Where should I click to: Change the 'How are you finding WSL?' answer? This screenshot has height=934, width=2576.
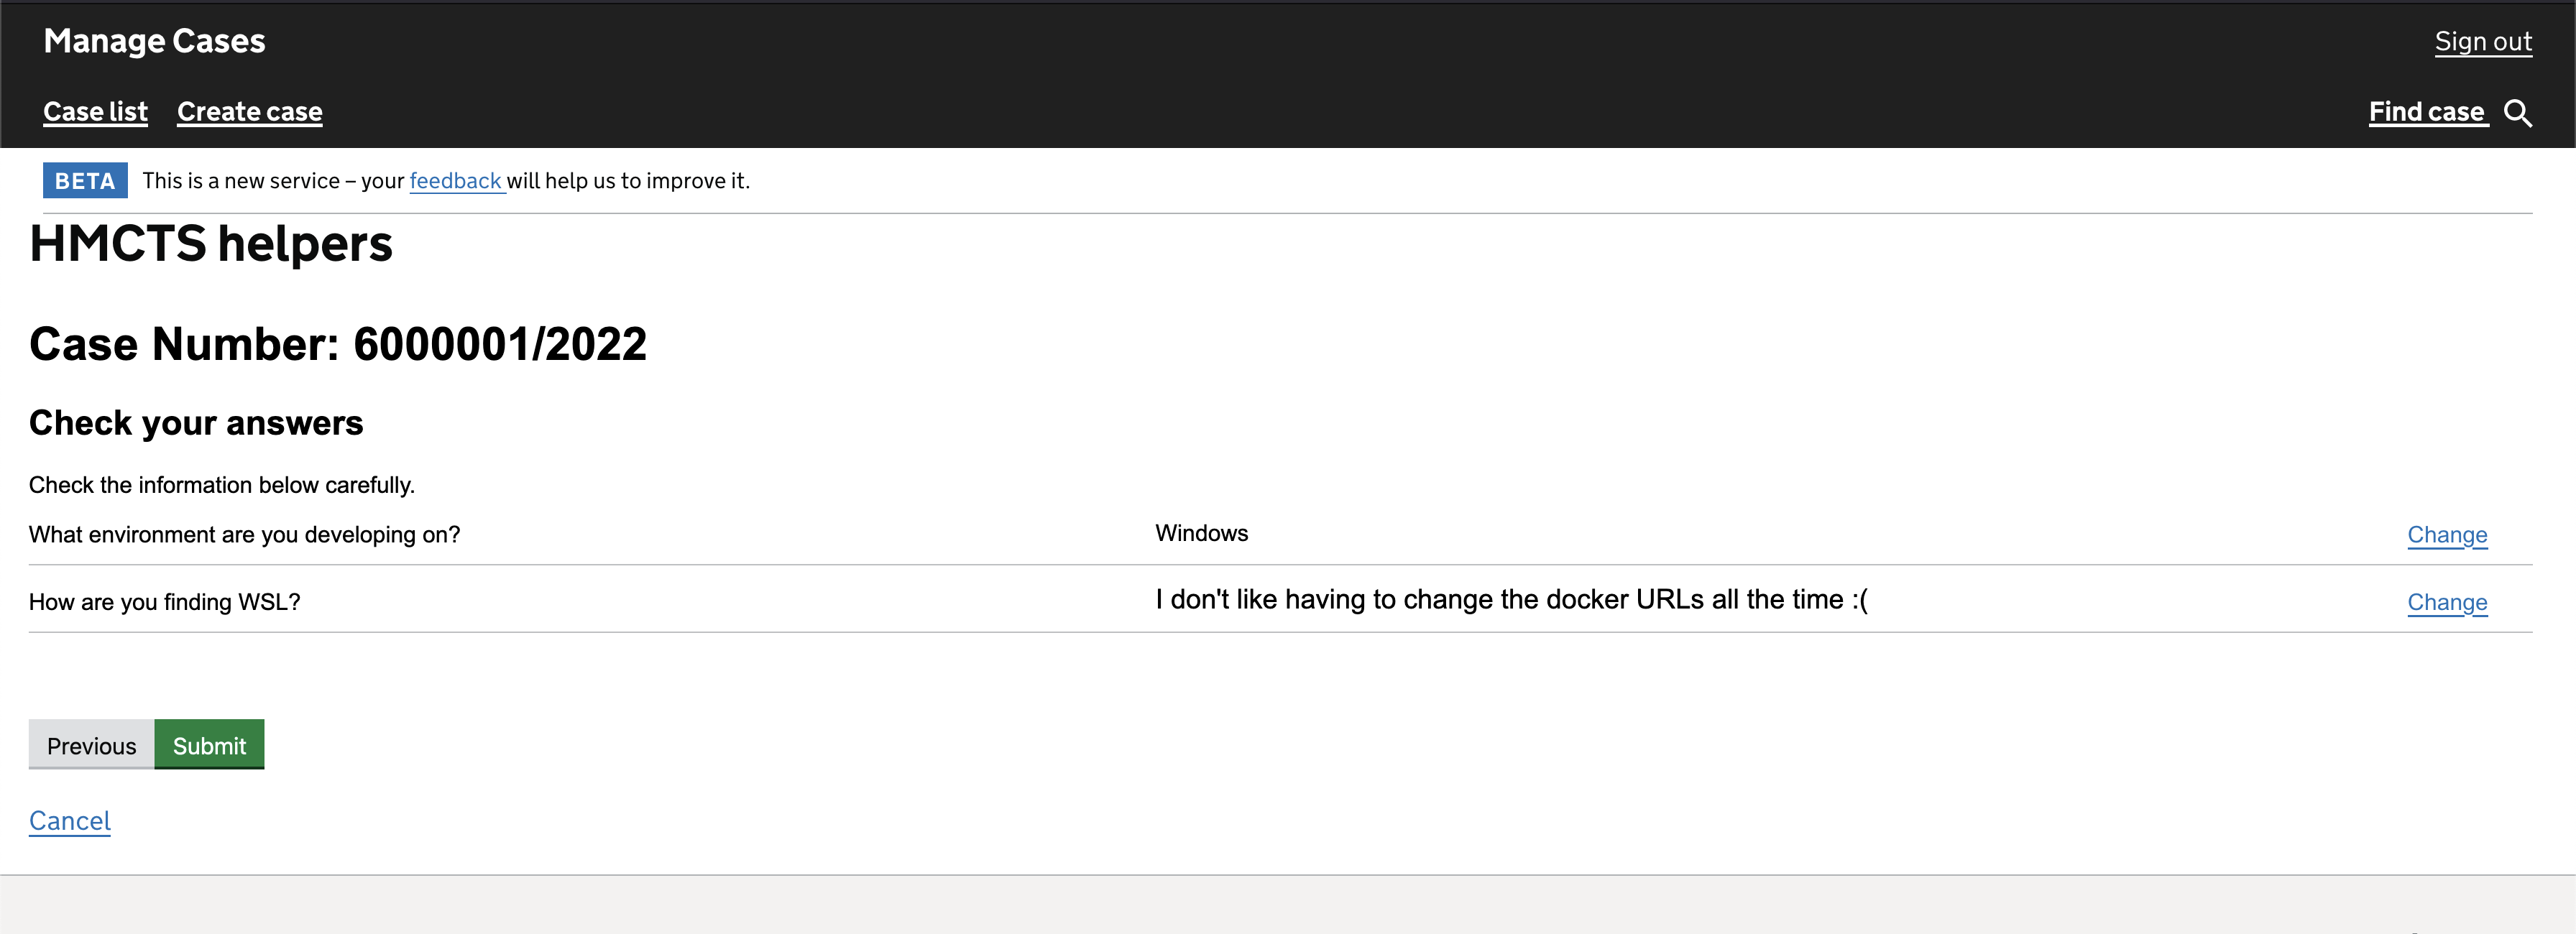2447,602
